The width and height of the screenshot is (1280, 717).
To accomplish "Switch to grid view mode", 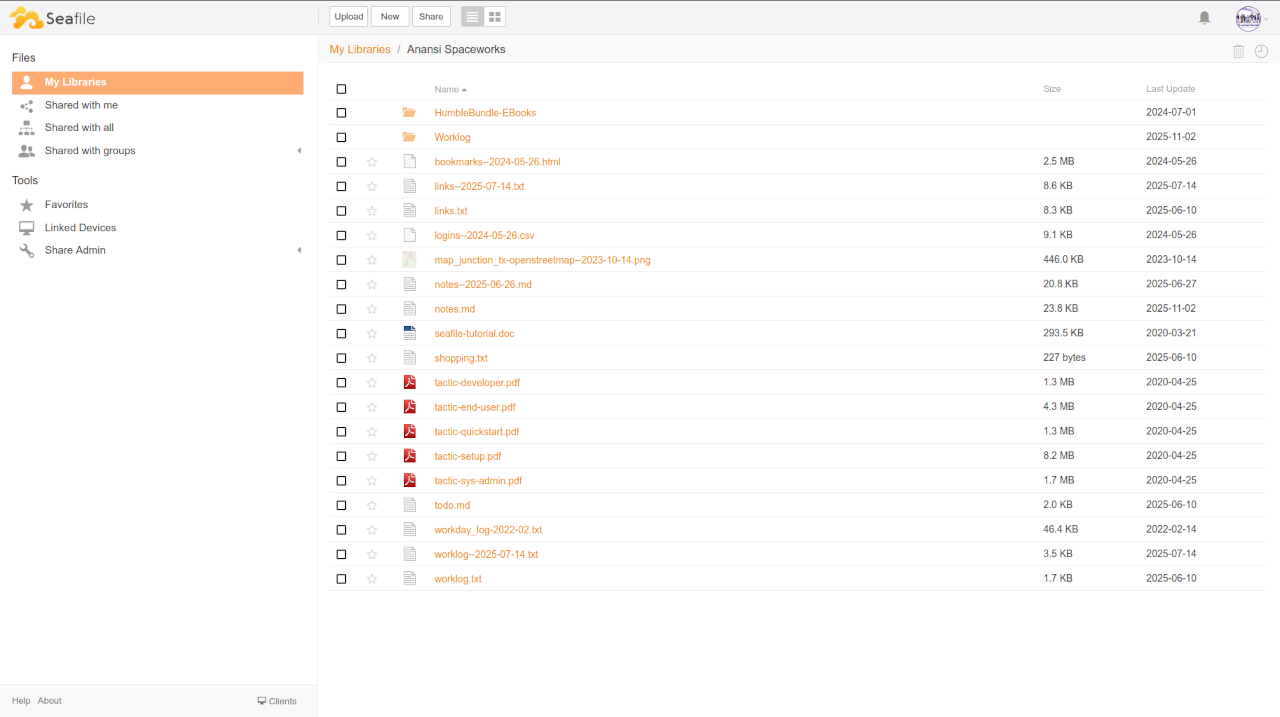I will click(495, 17).
